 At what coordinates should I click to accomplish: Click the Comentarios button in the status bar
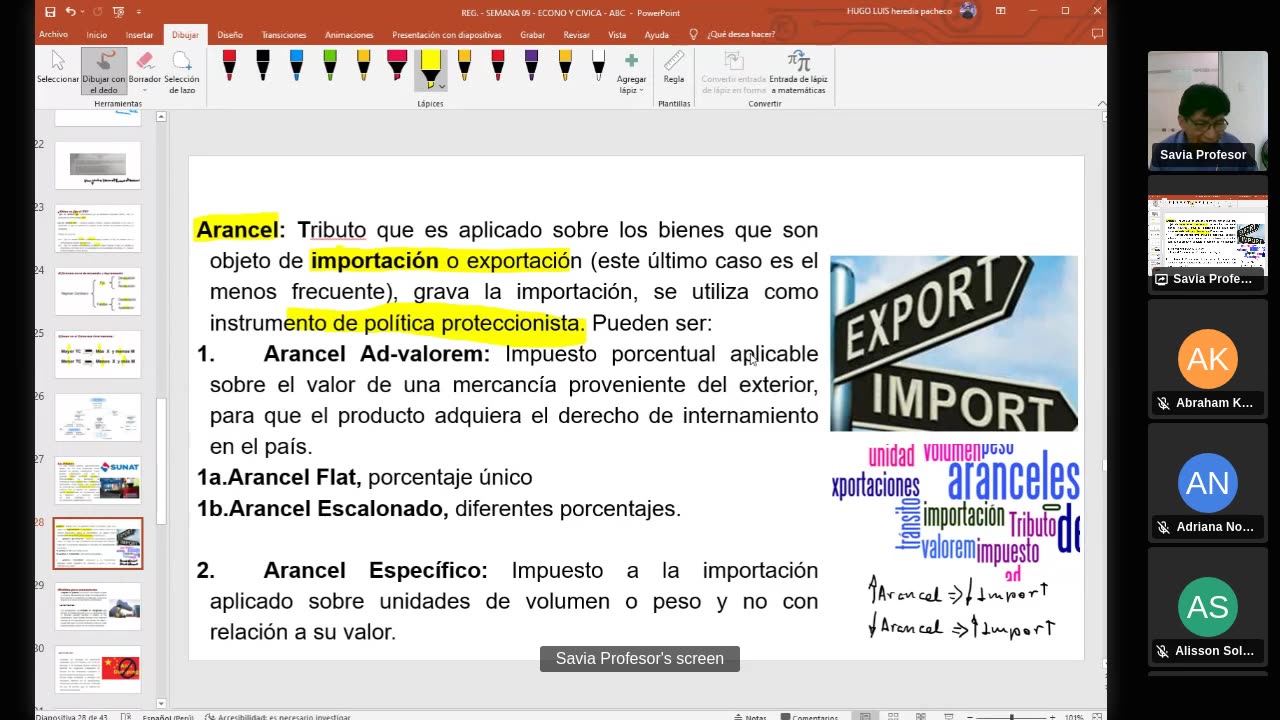tap(810, 716)
